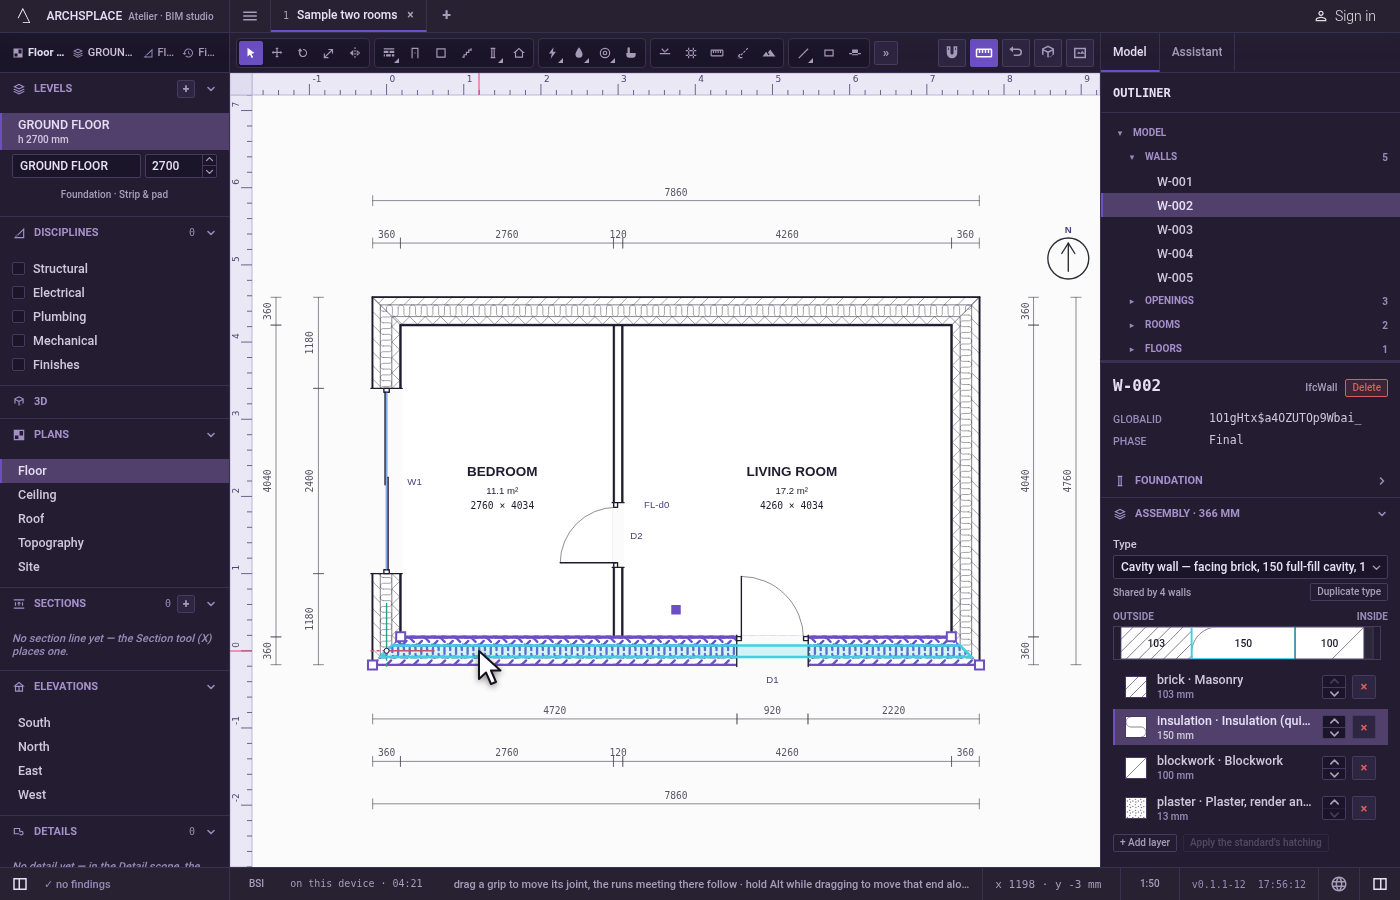Open the 3D cube view button
This screenshot has width=1400, height=900.
tap(1048, 52)
